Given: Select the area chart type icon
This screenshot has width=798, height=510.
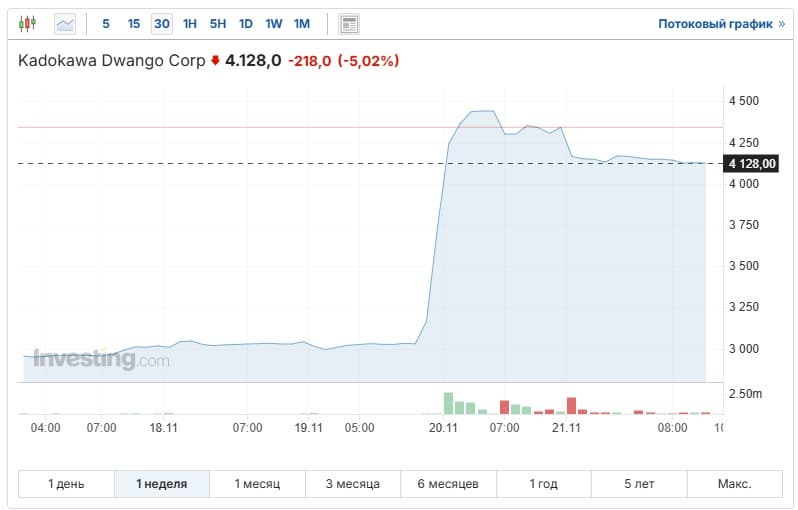Looking at the screenshot, I should click(65, 23).
